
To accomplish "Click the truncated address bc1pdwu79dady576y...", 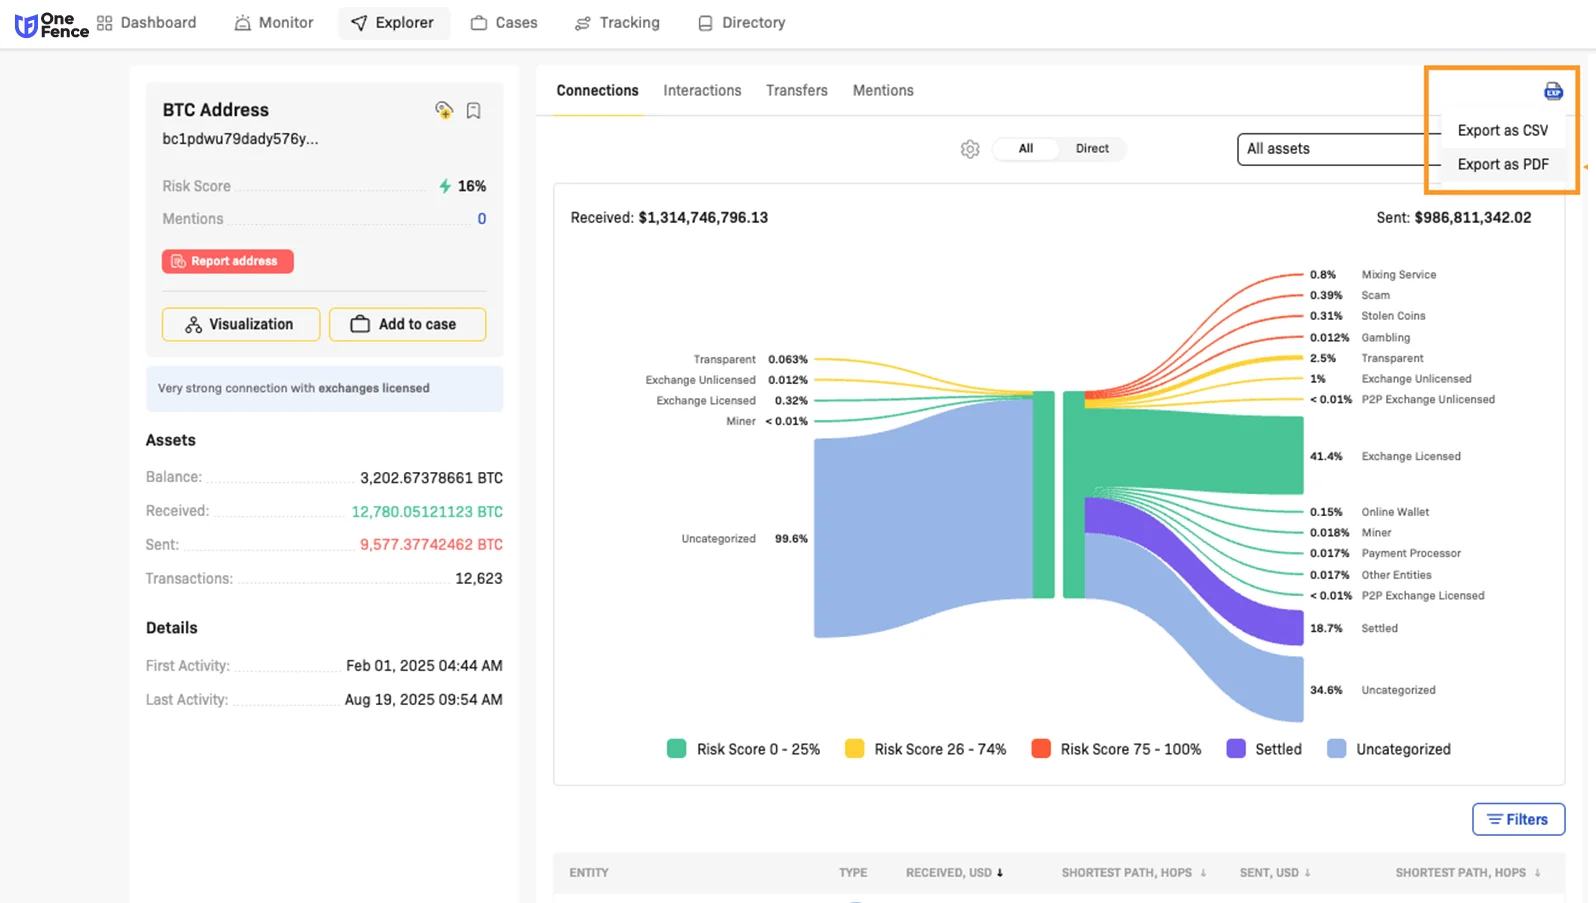I will (x=240, y=139).
